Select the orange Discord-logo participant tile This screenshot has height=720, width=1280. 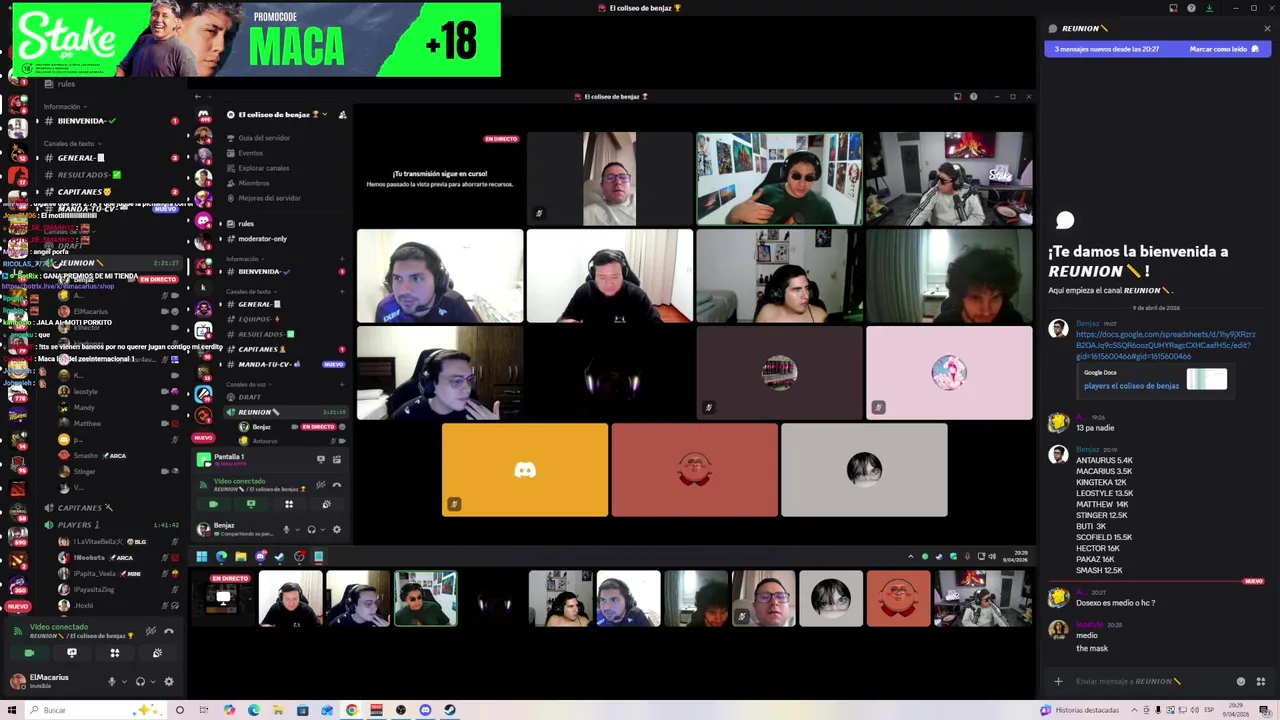click(525, 470)
